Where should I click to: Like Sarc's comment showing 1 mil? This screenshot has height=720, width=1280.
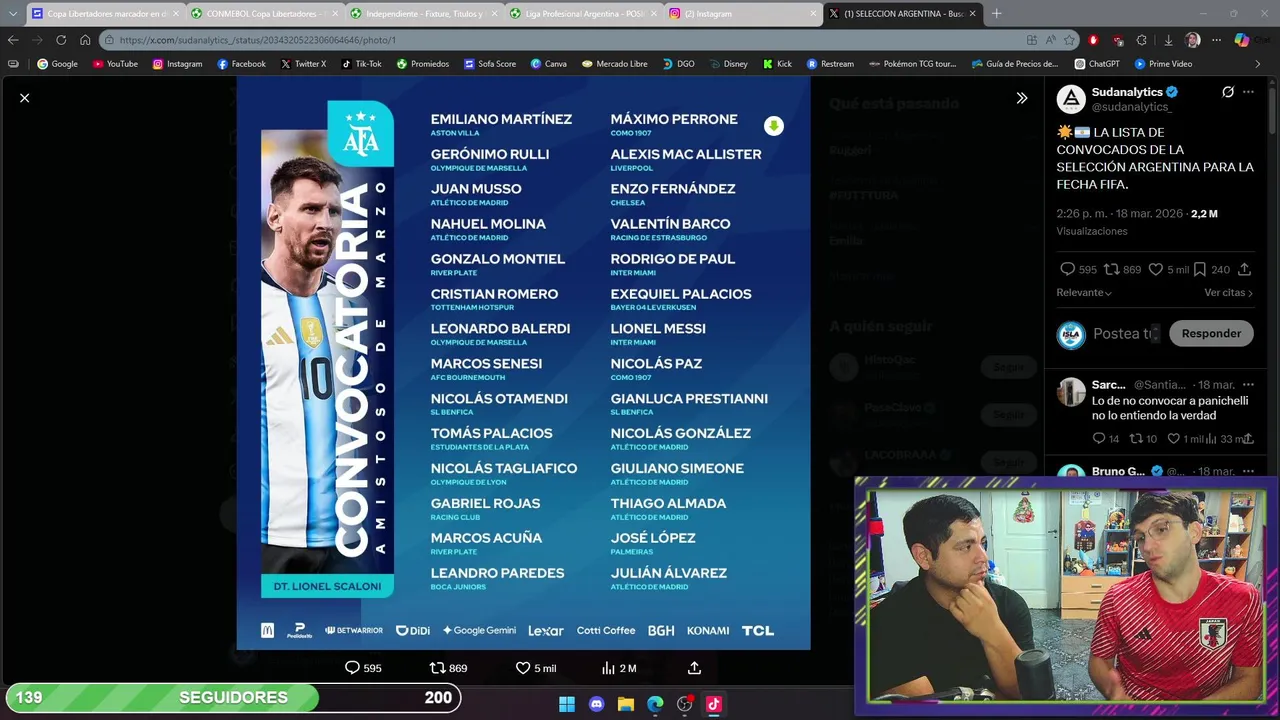click(1174, 439)
